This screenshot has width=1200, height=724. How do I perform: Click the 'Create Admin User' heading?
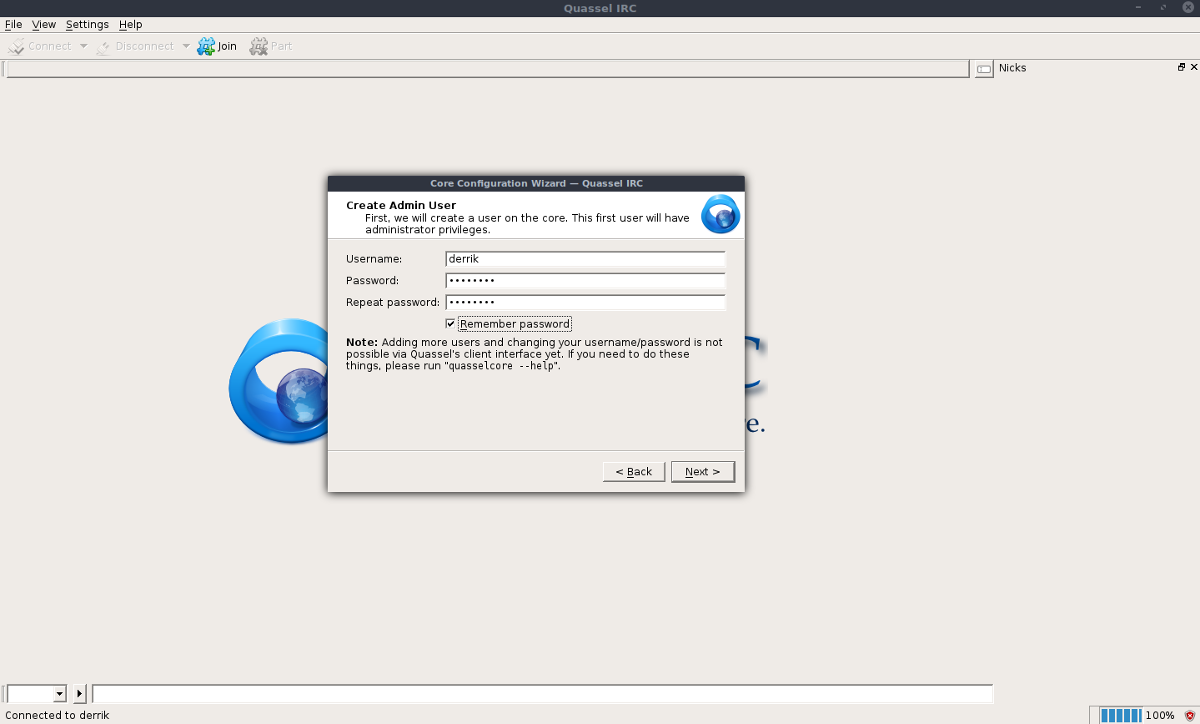pyautogui.click(x=401, y=205)
